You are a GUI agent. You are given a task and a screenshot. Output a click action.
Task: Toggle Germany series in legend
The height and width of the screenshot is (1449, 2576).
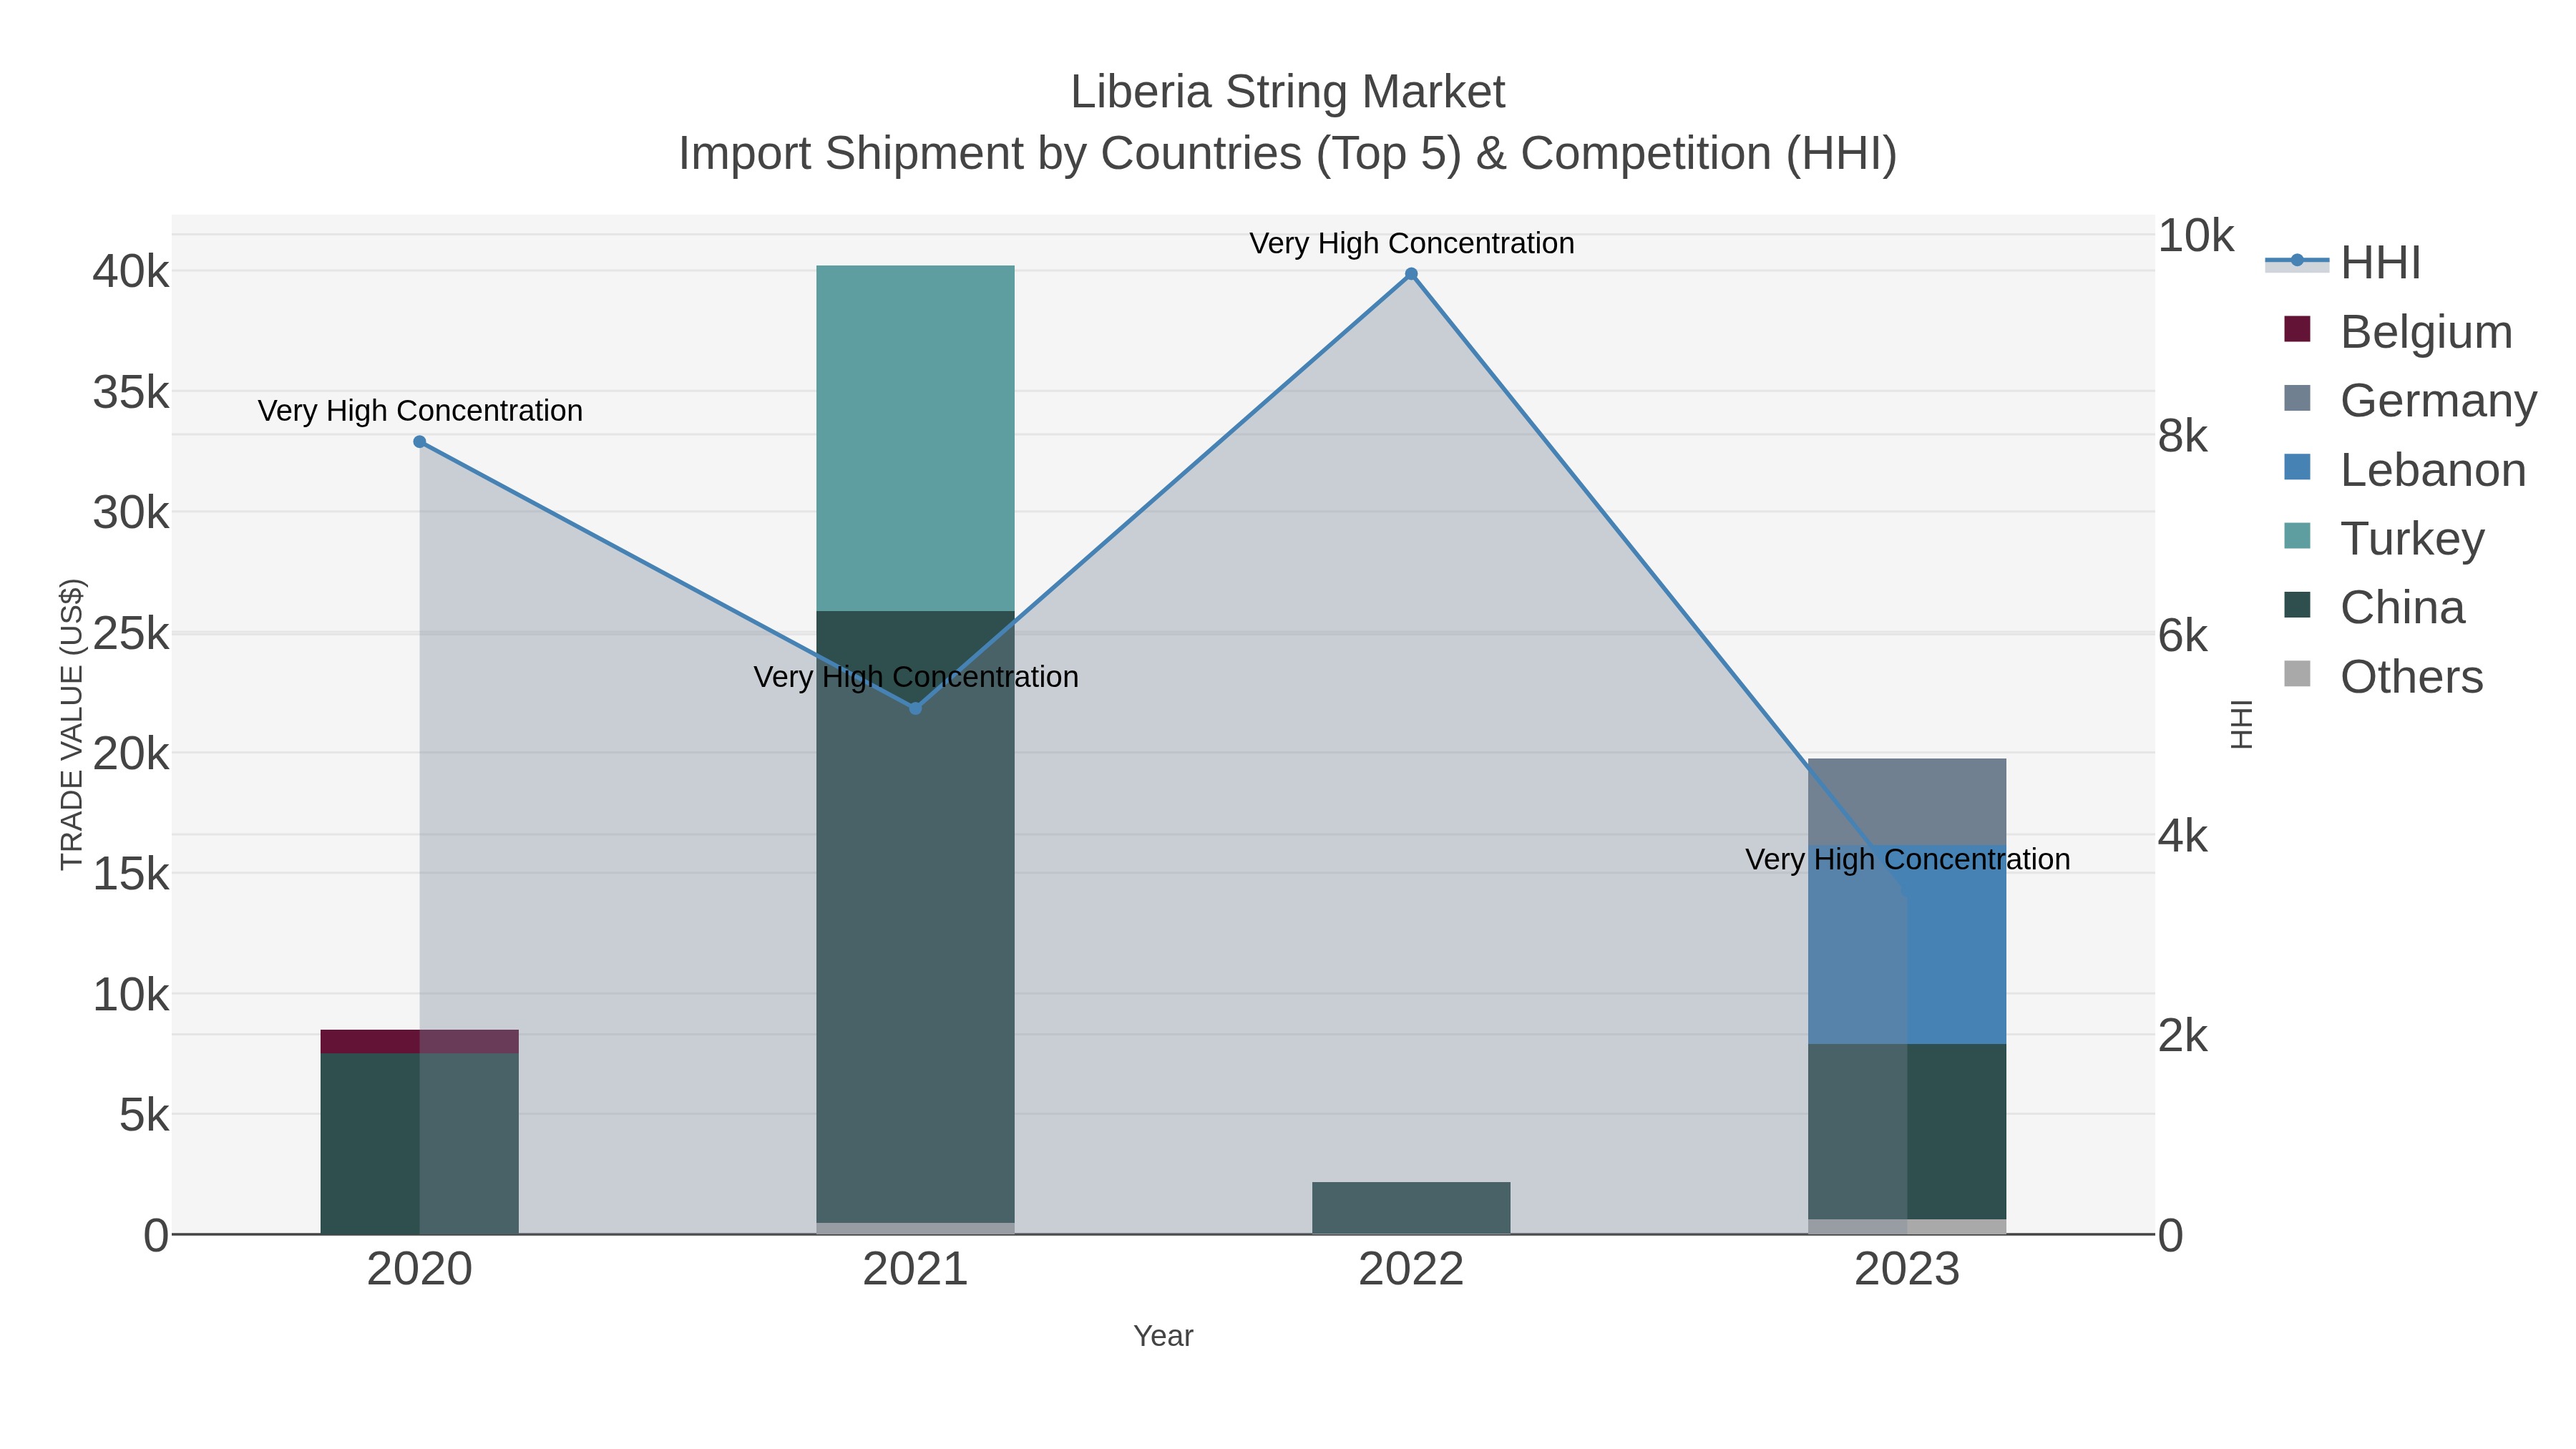2410,400
